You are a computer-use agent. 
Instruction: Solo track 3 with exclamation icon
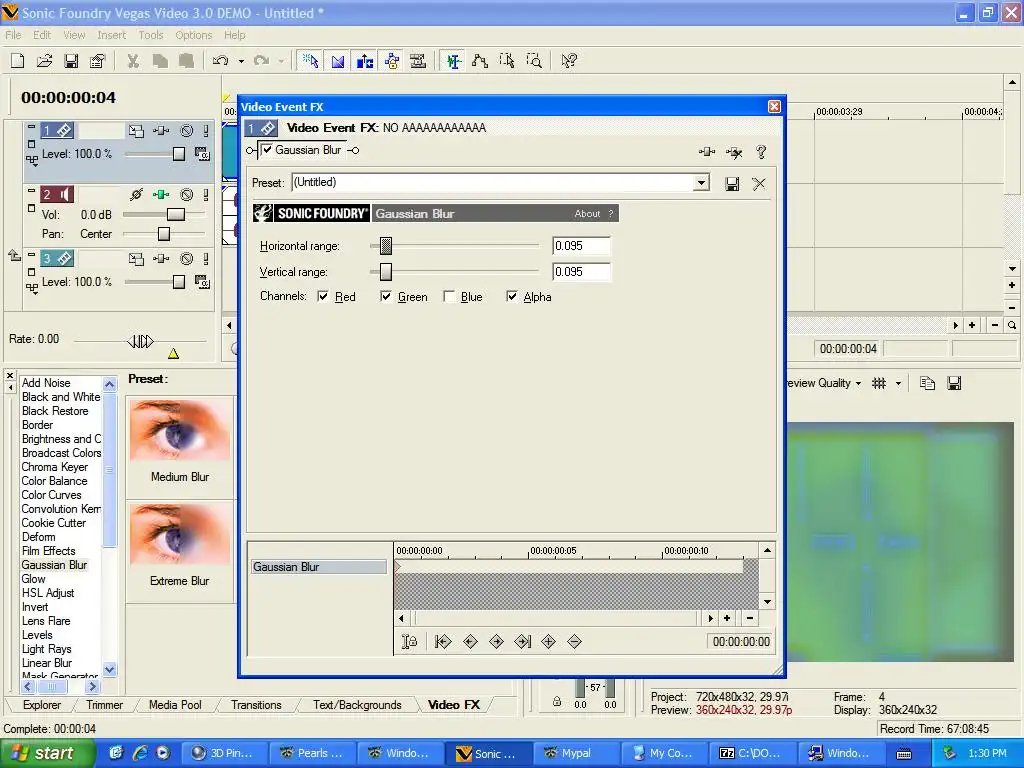[x=206, y=259]
